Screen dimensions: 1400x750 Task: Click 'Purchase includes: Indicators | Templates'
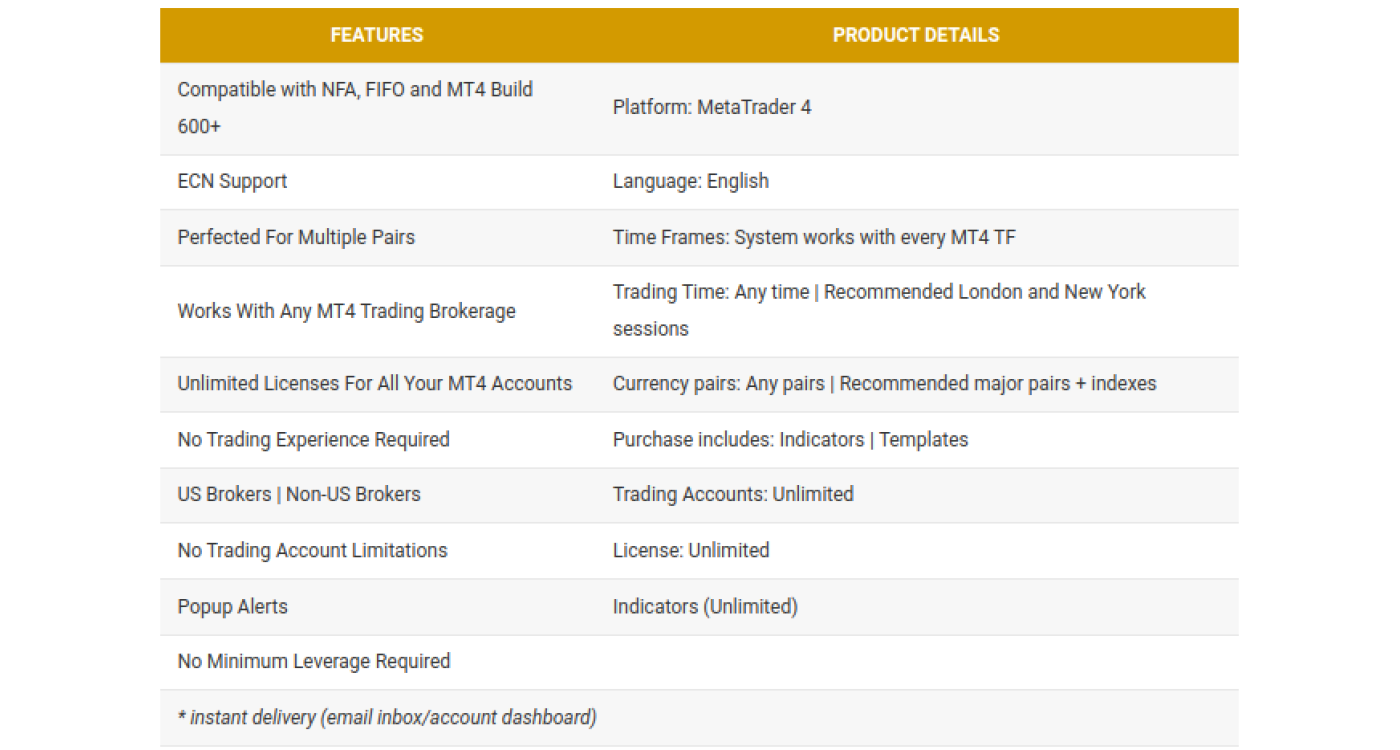[790, 439]
